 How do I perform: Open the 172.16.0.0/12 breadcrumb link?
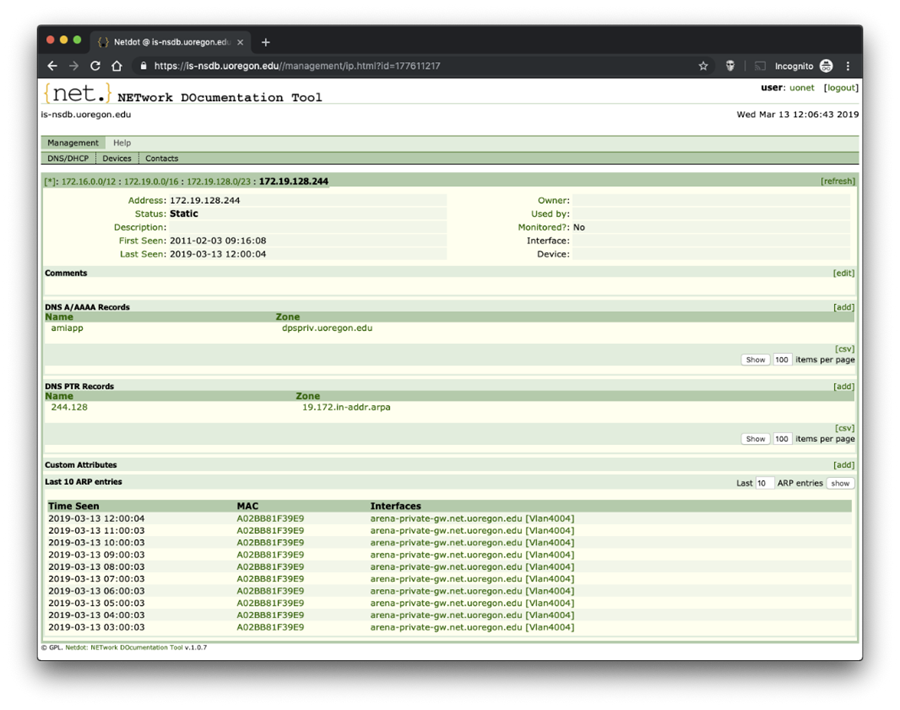click(x=88, y=181)
